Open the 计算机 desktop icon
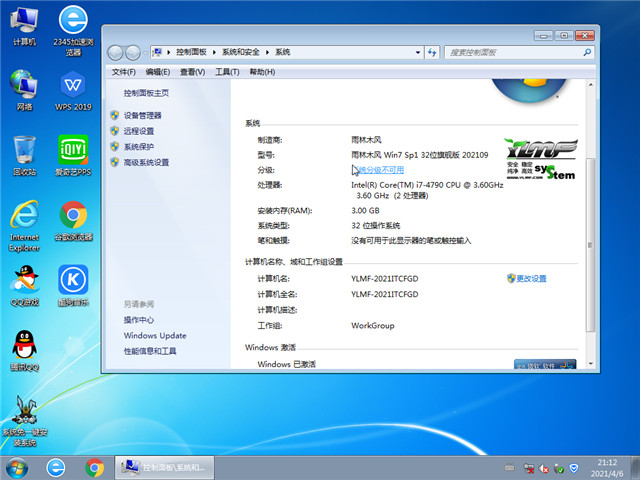Viewport: 640px width, 480px height. coord(24,26)
